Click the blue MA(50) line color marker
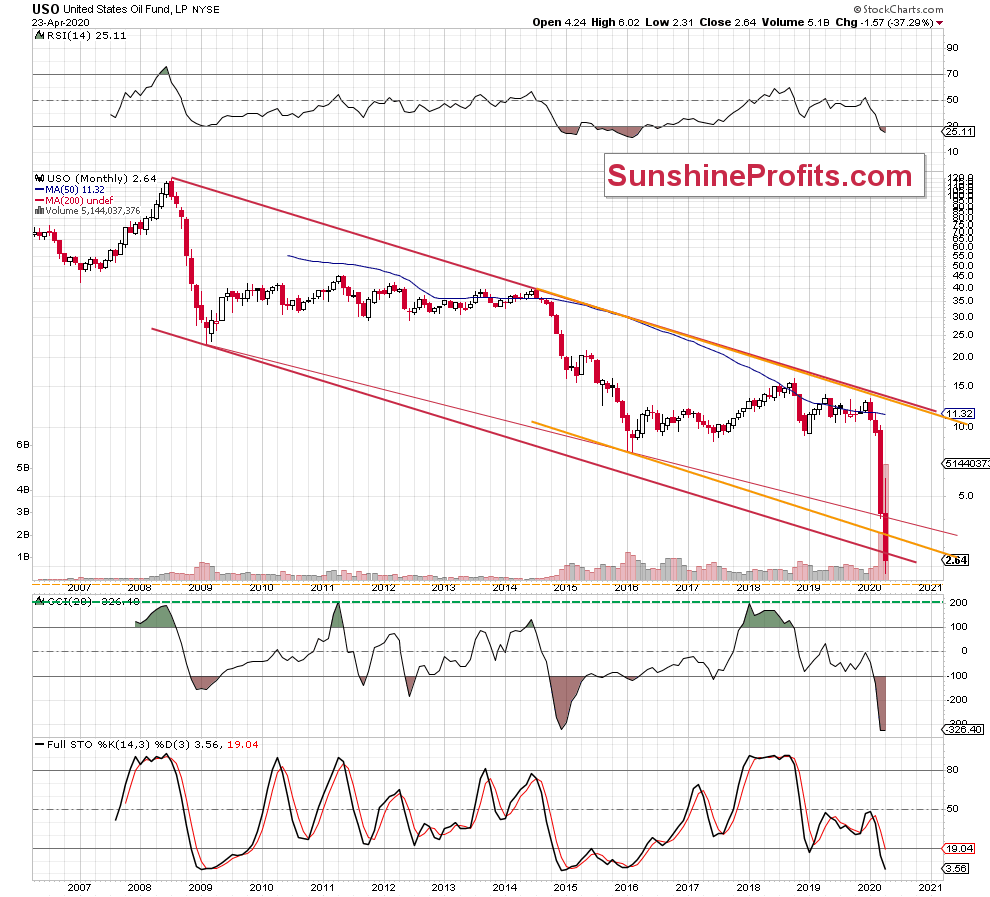This screenshot has width=990, height=897. [39, 189]
